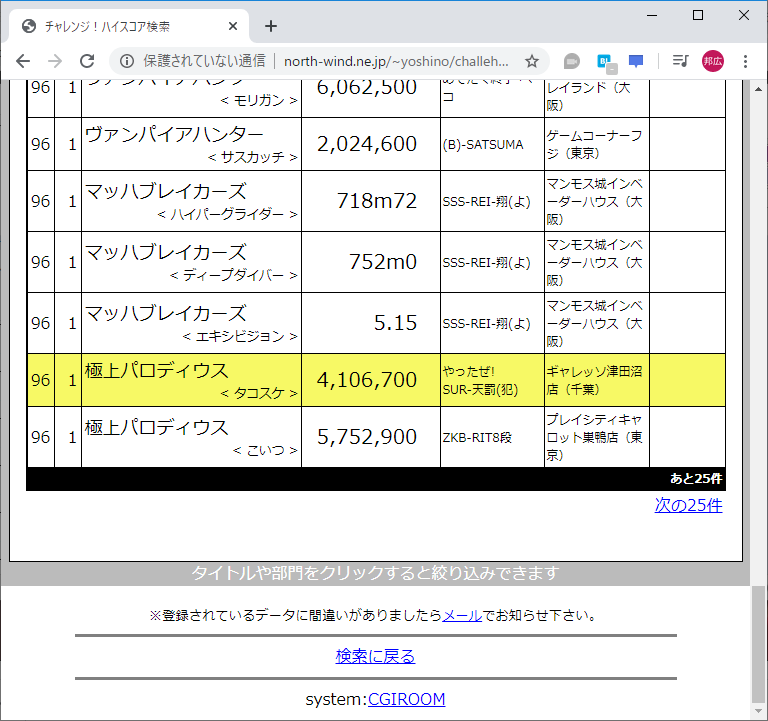Open the 邦広 profile avatar
Screen dimensions: 768x721
(x=713, y=61)
